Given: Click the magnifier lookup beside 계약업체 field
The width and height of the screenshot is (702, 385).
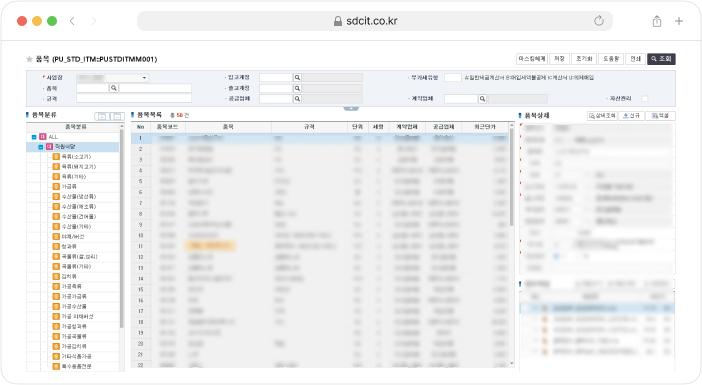Looking at the screenshot, I should pos(482,99).
